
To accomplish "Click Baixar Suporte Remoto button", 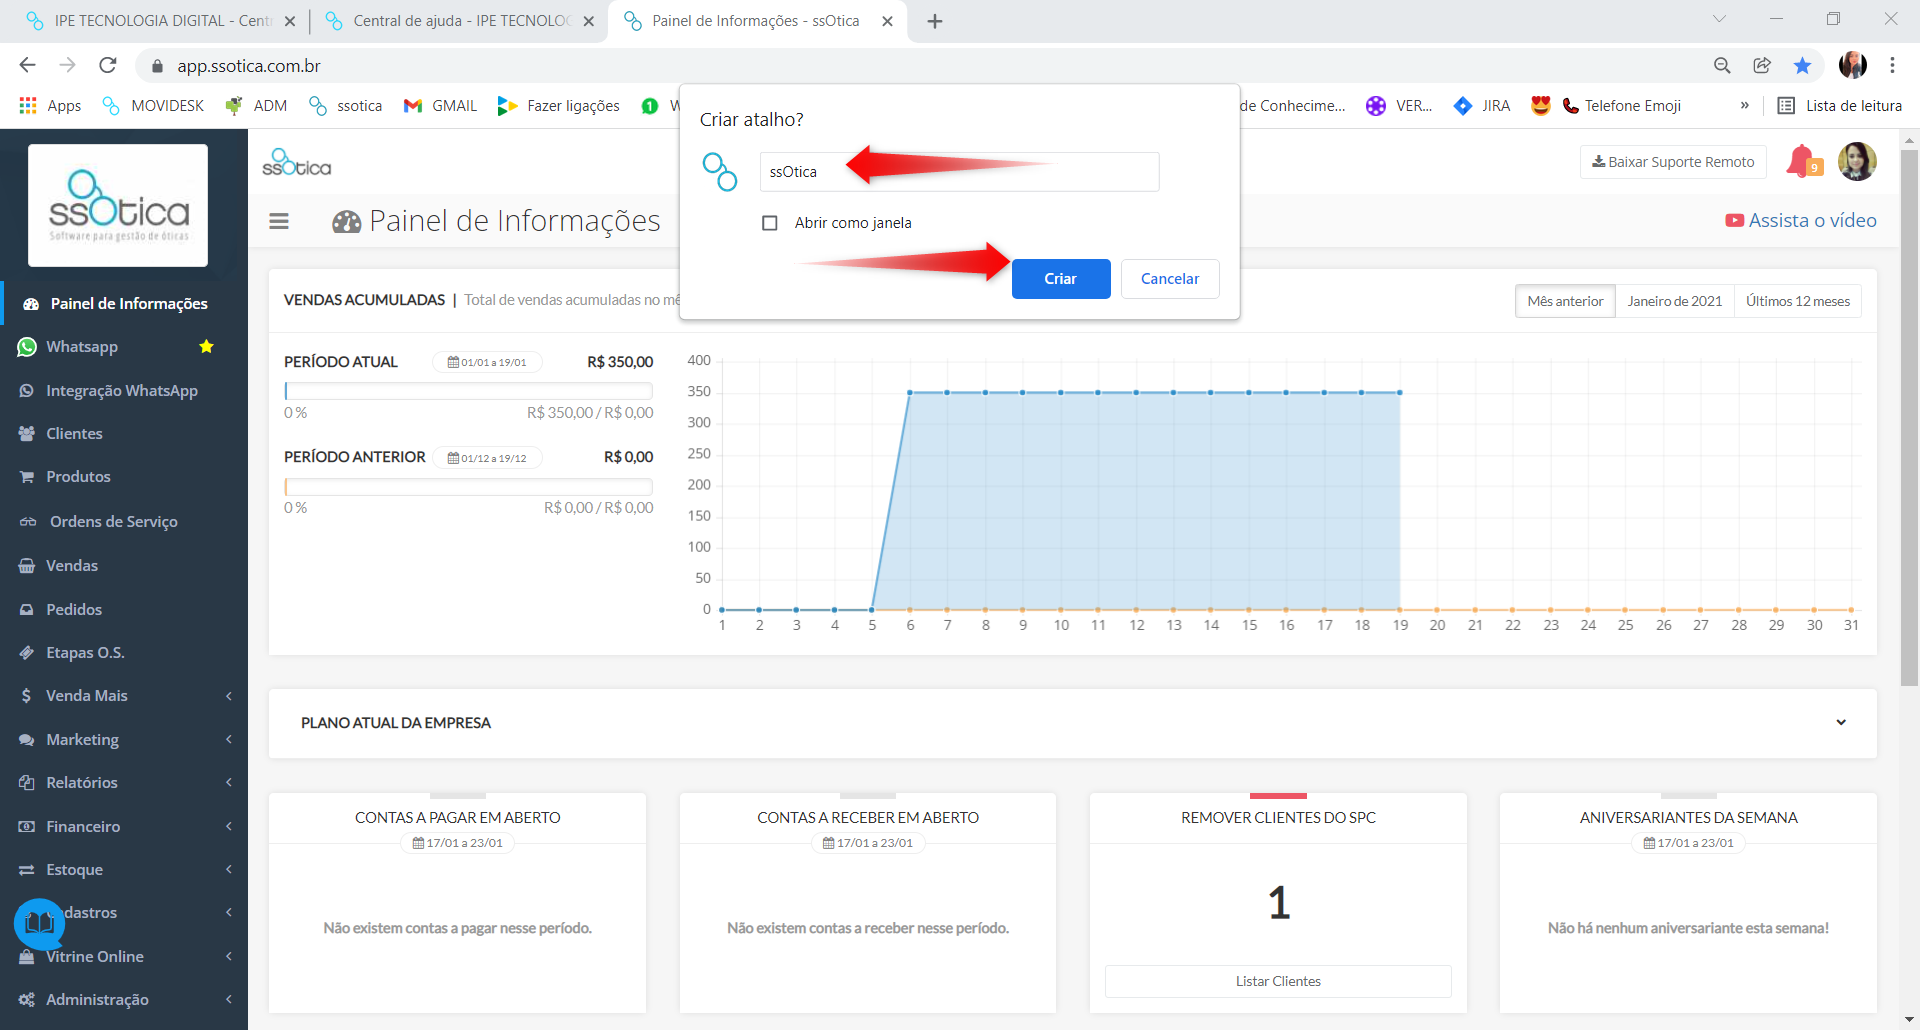I will tap(1673, 162).
